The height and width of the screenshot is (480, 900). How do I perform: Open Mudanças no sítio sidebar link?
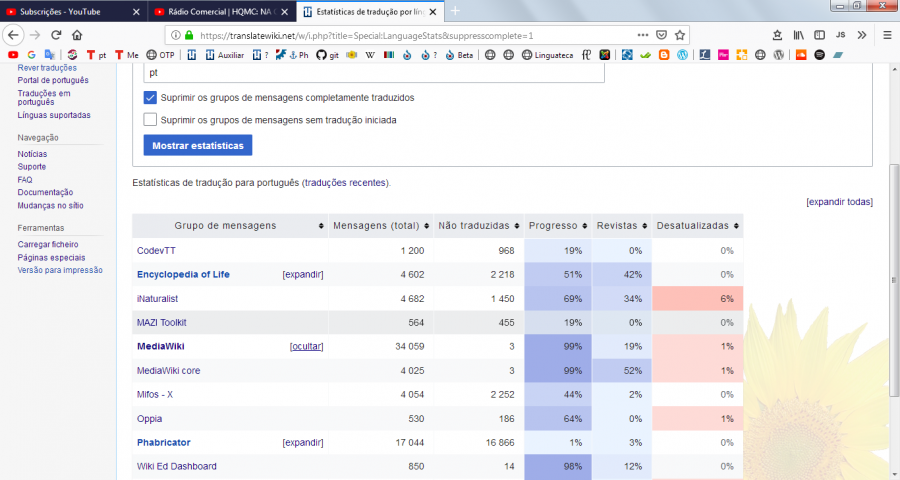tap(51, 205)
